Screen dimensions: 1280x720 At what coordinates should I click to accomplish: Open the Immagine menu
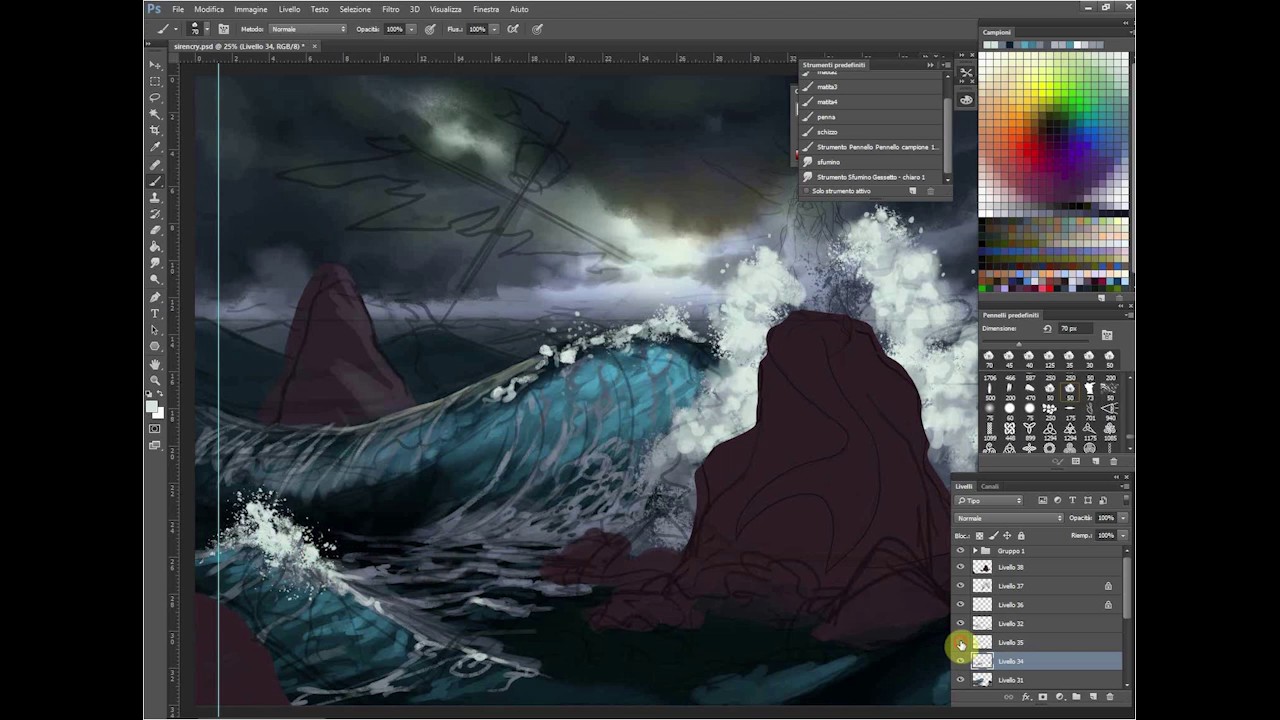pos(251,9)
